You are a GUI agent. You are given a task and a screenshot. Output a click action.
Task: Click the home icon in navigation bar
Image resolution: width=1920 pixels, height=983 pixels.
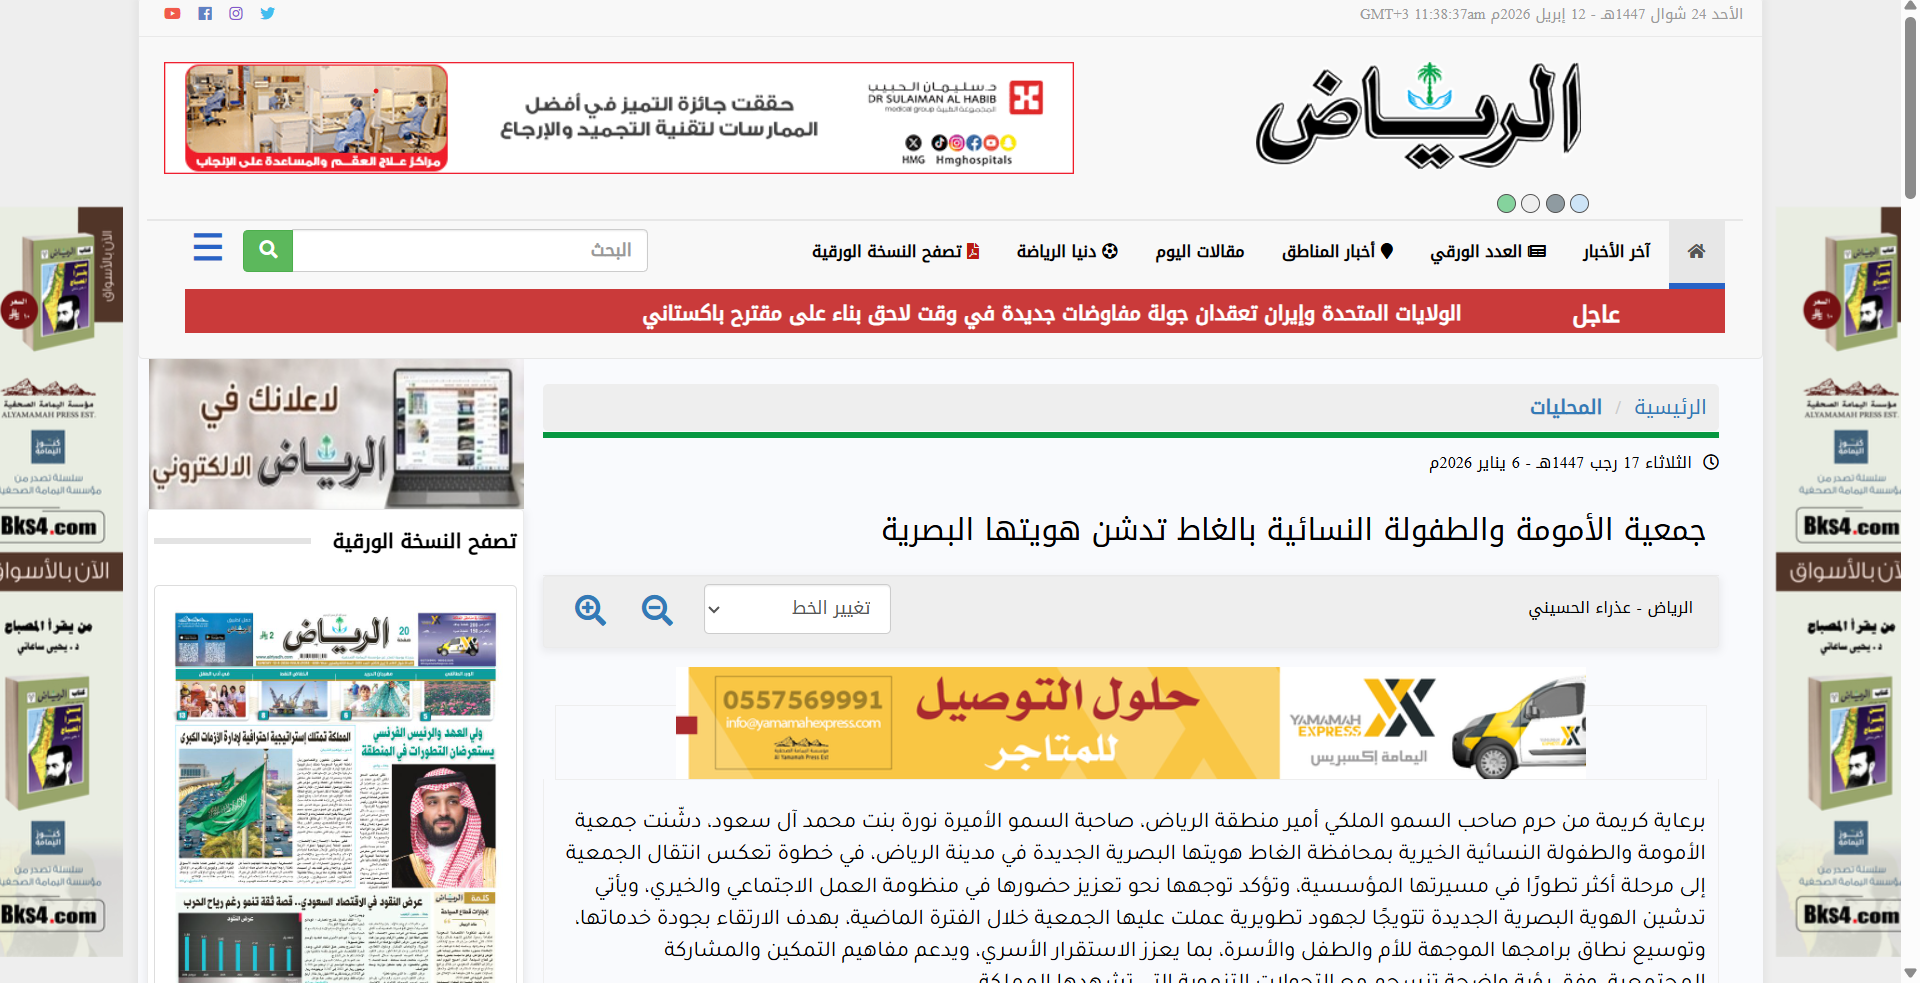click(x=1696, y=252)
